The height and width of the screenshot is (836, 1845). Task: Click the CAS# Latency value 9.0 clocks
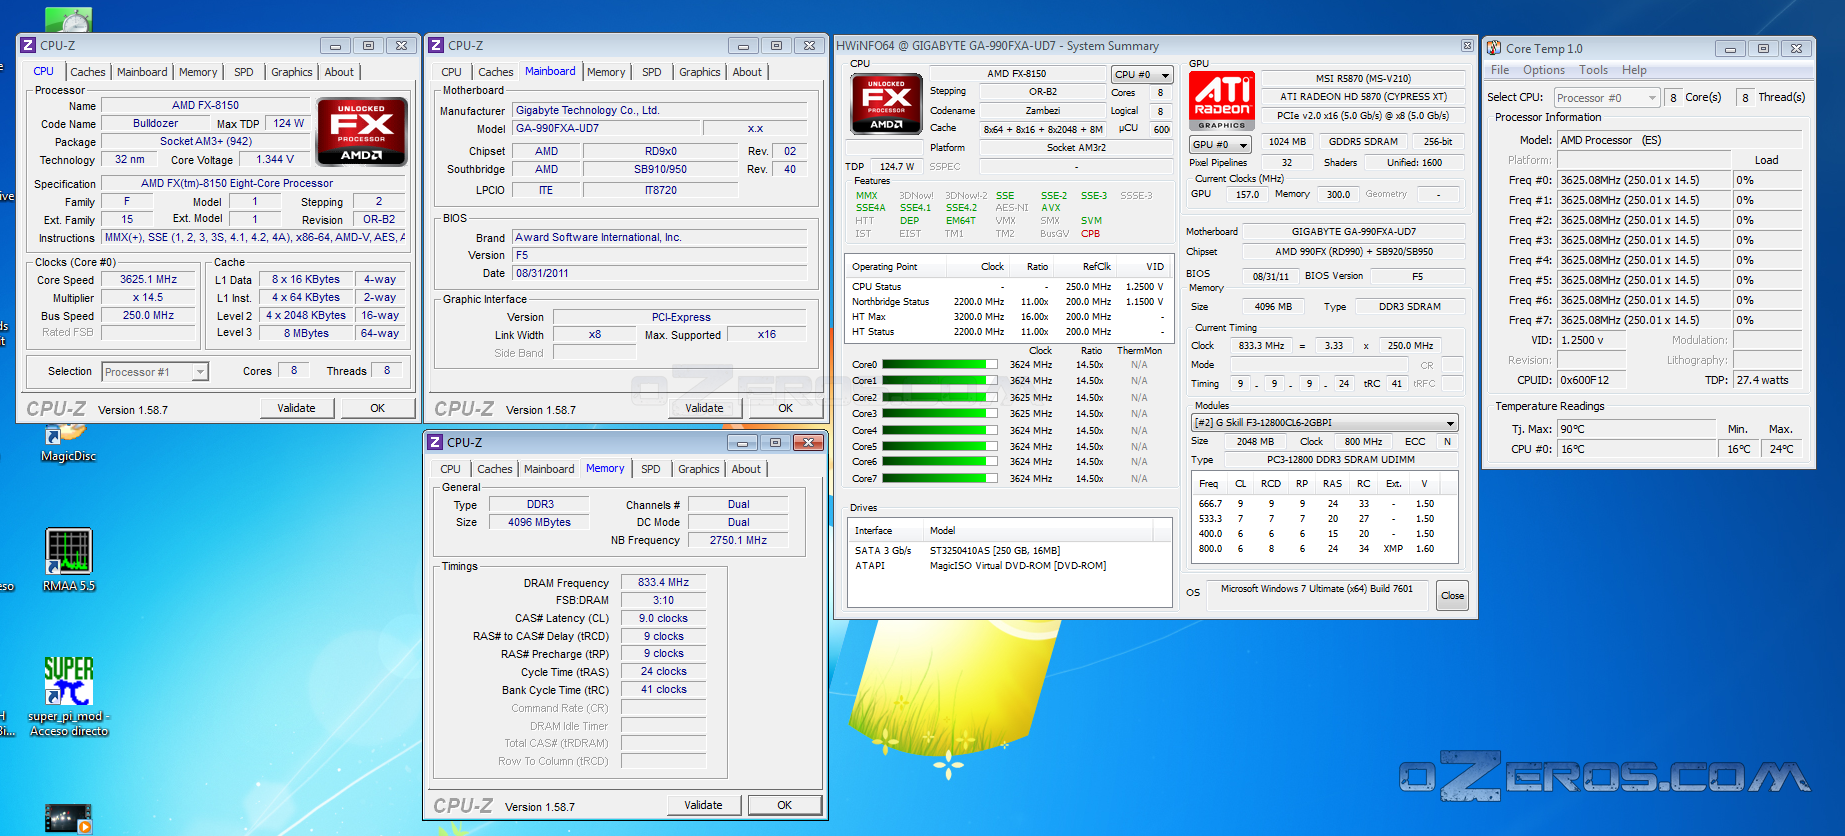point(664,619)
